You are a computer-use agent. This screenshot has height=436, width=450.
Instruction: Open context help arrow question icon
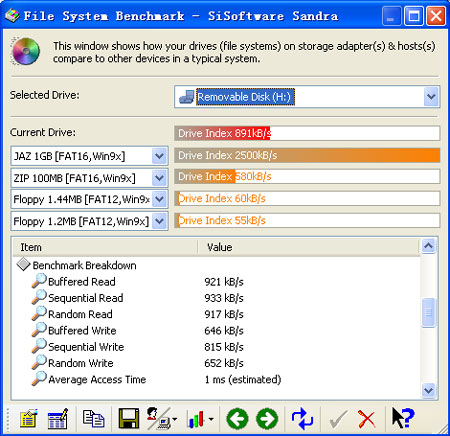pos(403,418)
